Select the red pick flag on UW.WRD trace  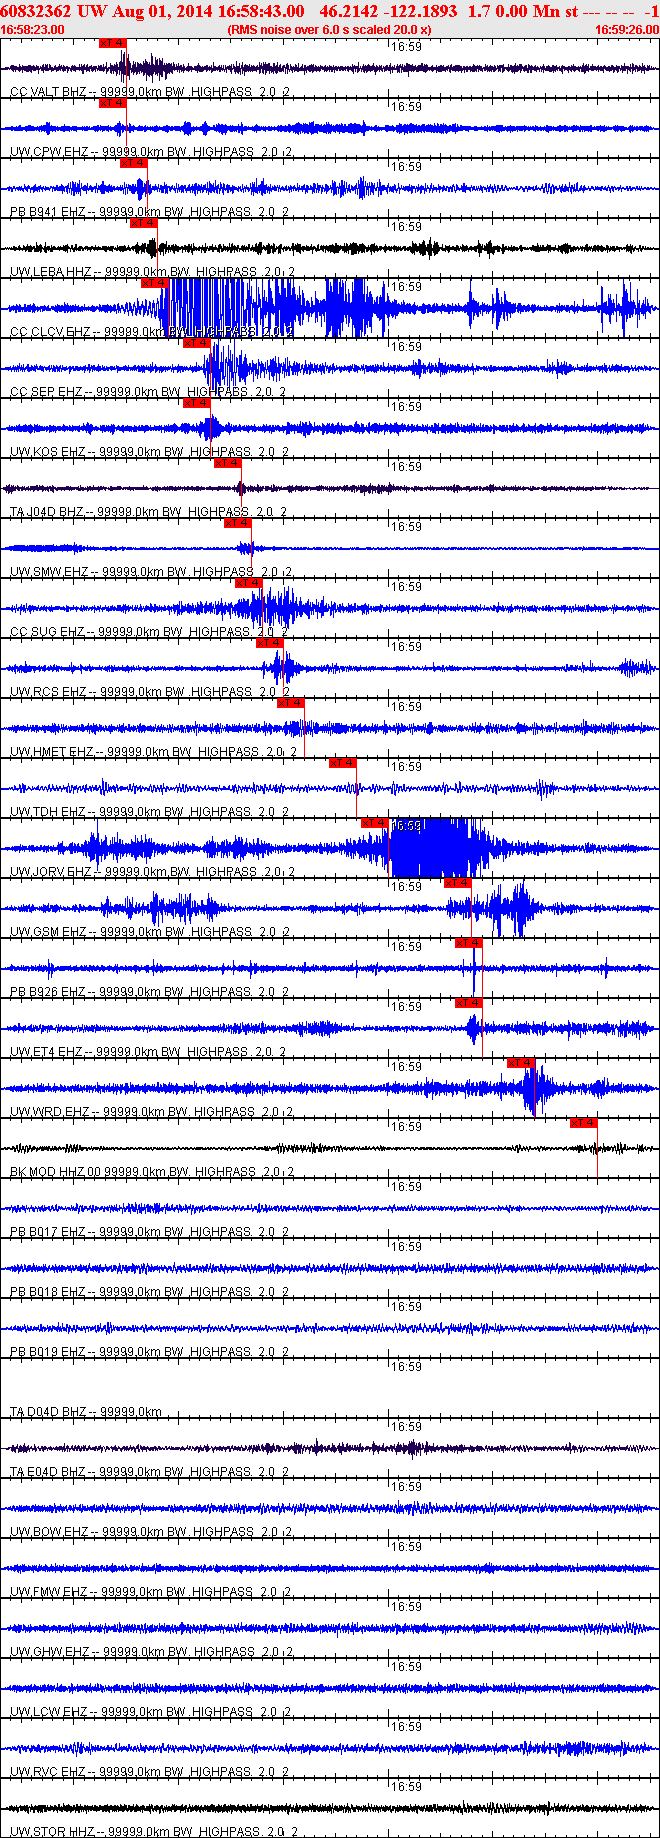(521, 1063)
